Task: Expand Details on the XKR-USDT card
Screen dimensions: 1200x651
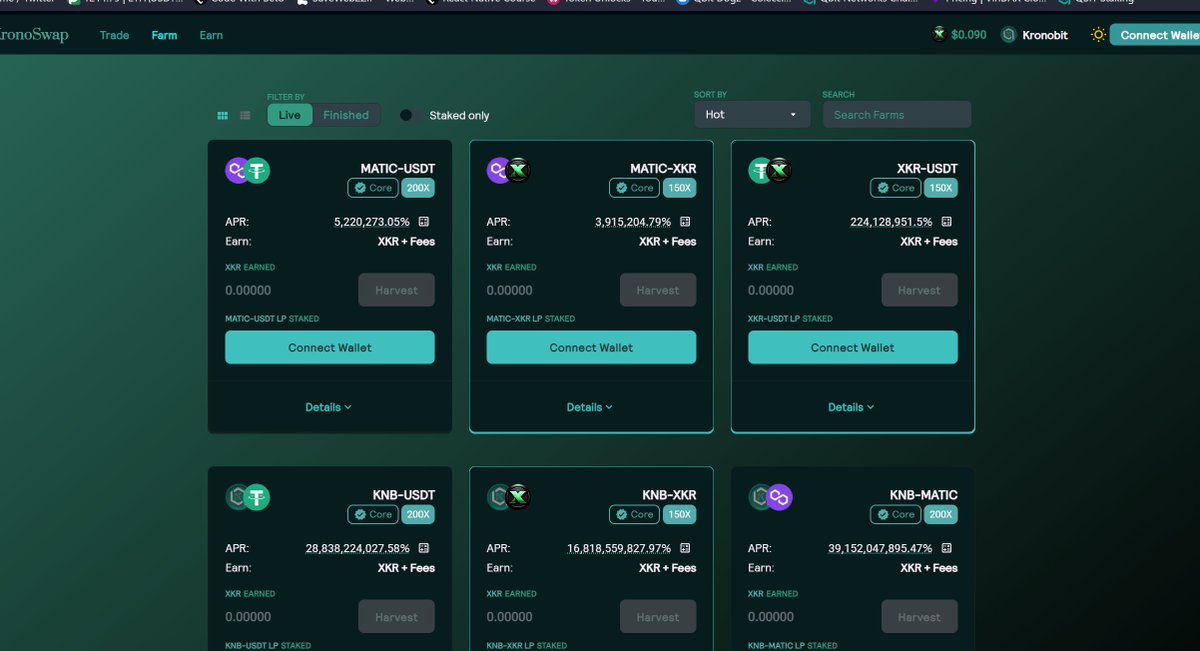Action: coord(851,407)
